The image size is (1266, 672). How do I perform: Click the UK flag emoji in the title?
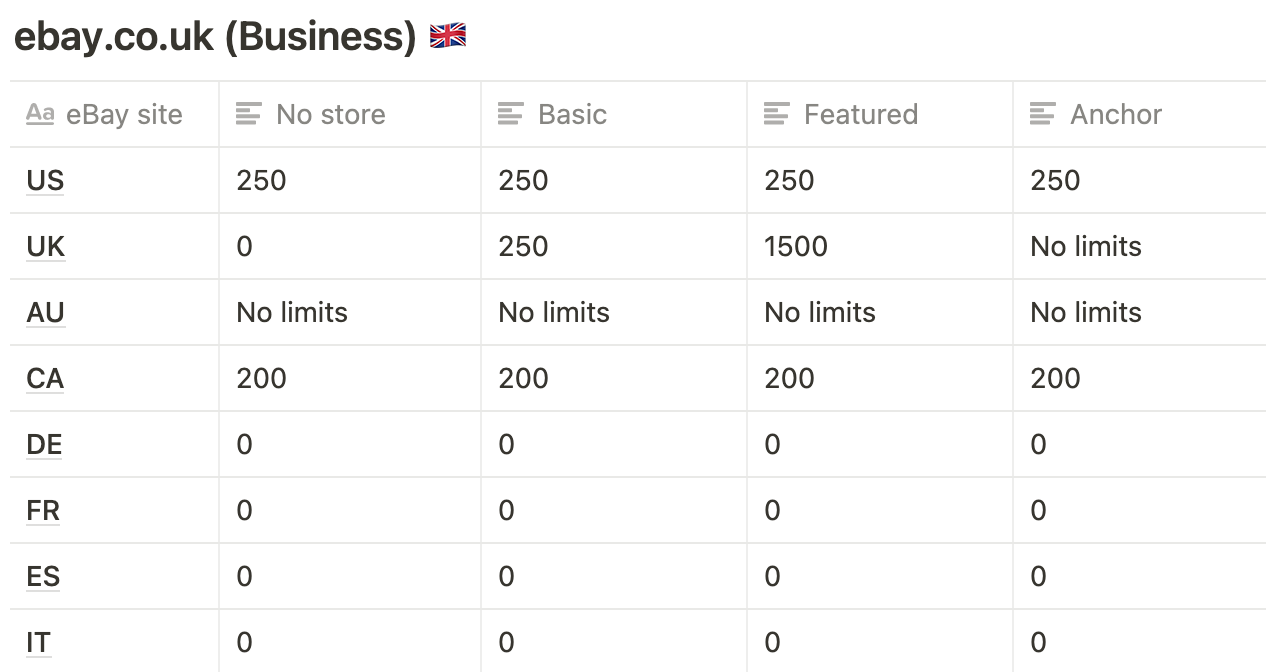pos(448,37)
